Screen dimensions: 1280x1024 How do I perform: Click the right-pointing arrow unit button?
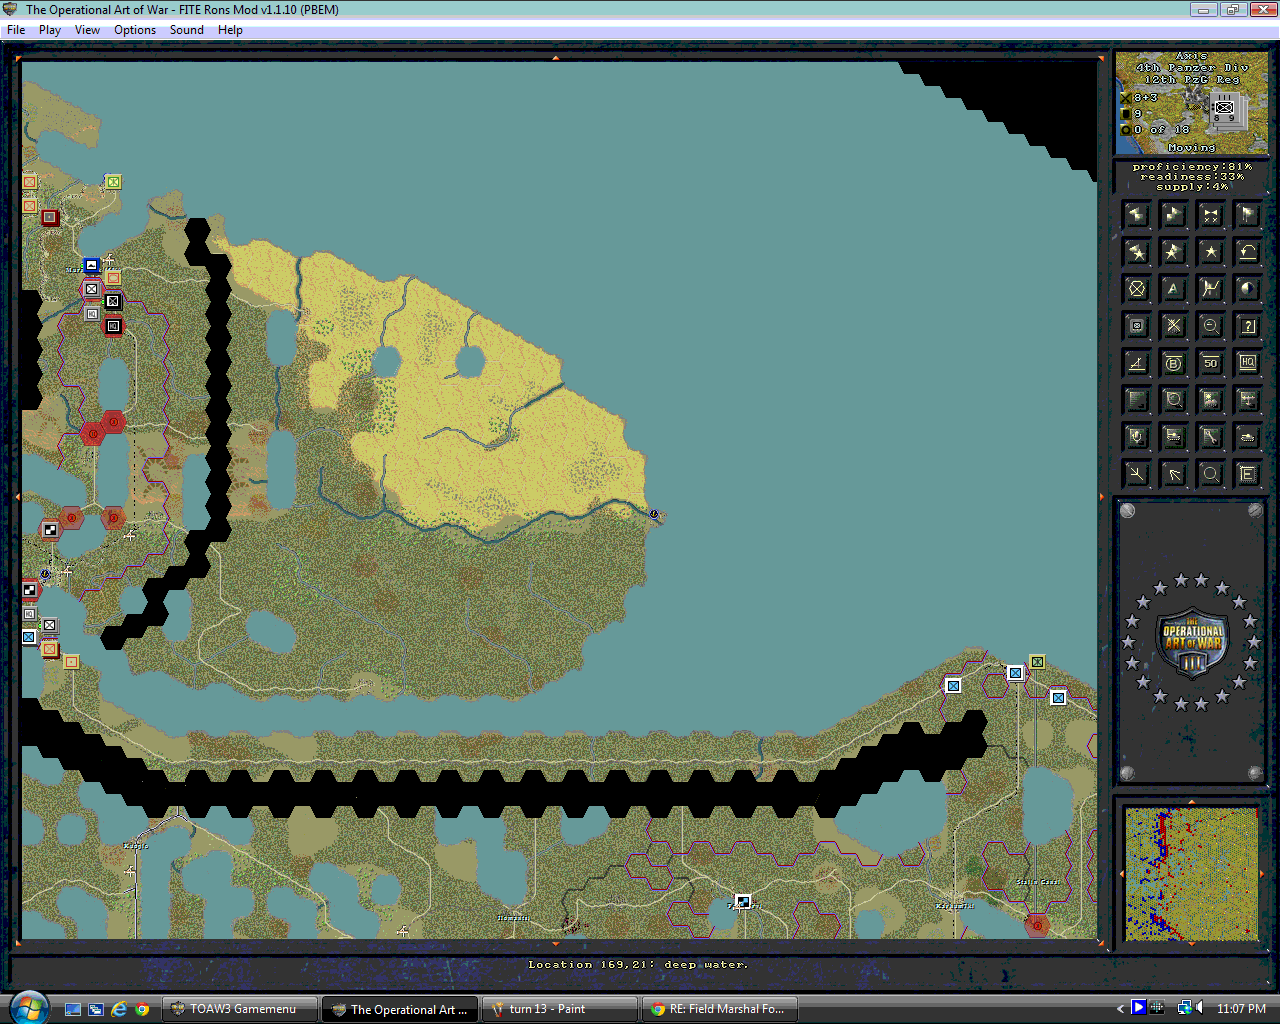1174,215
